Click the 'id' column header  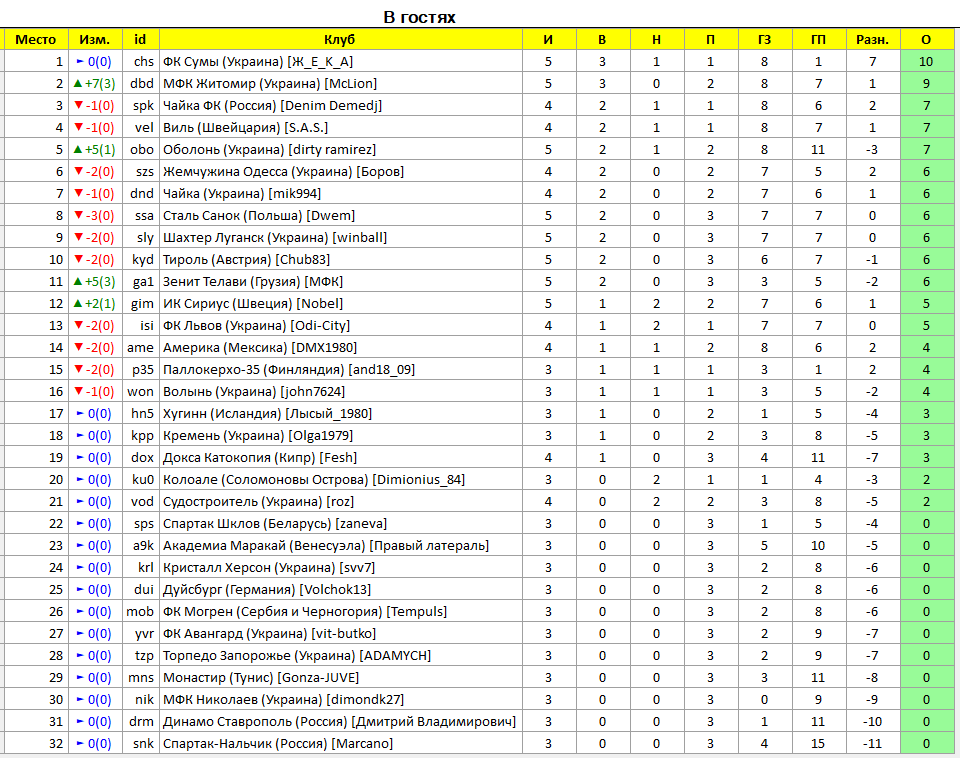coord(140,40)
